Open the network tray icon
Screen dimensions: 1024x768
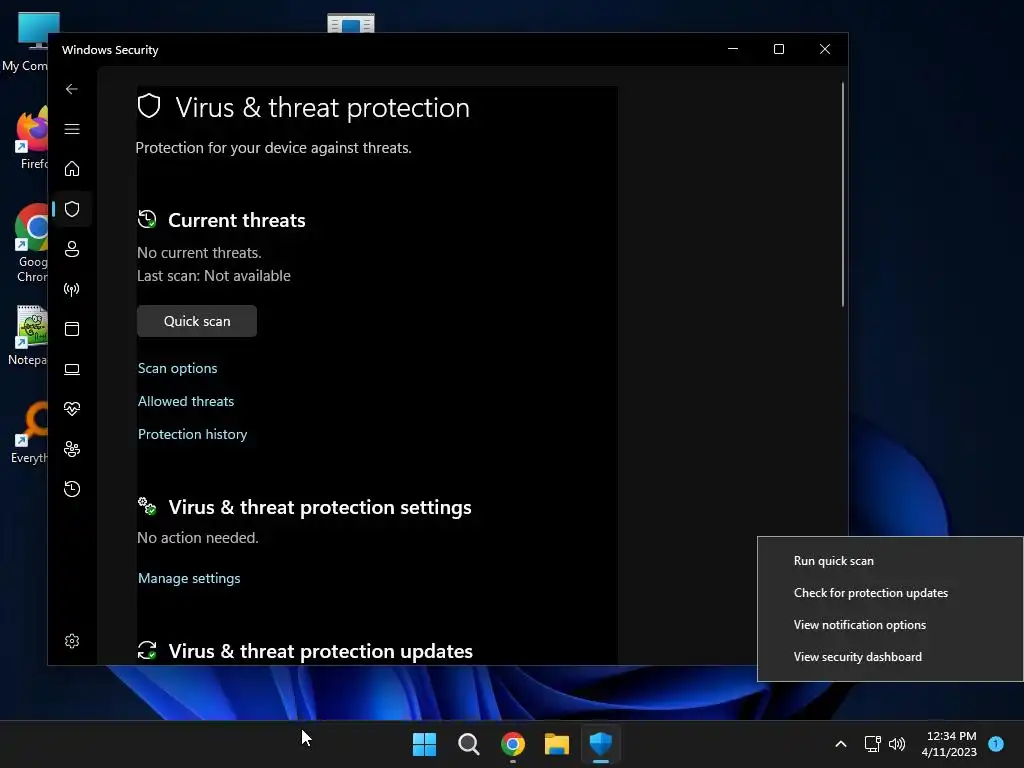click(x=872, y=744)
